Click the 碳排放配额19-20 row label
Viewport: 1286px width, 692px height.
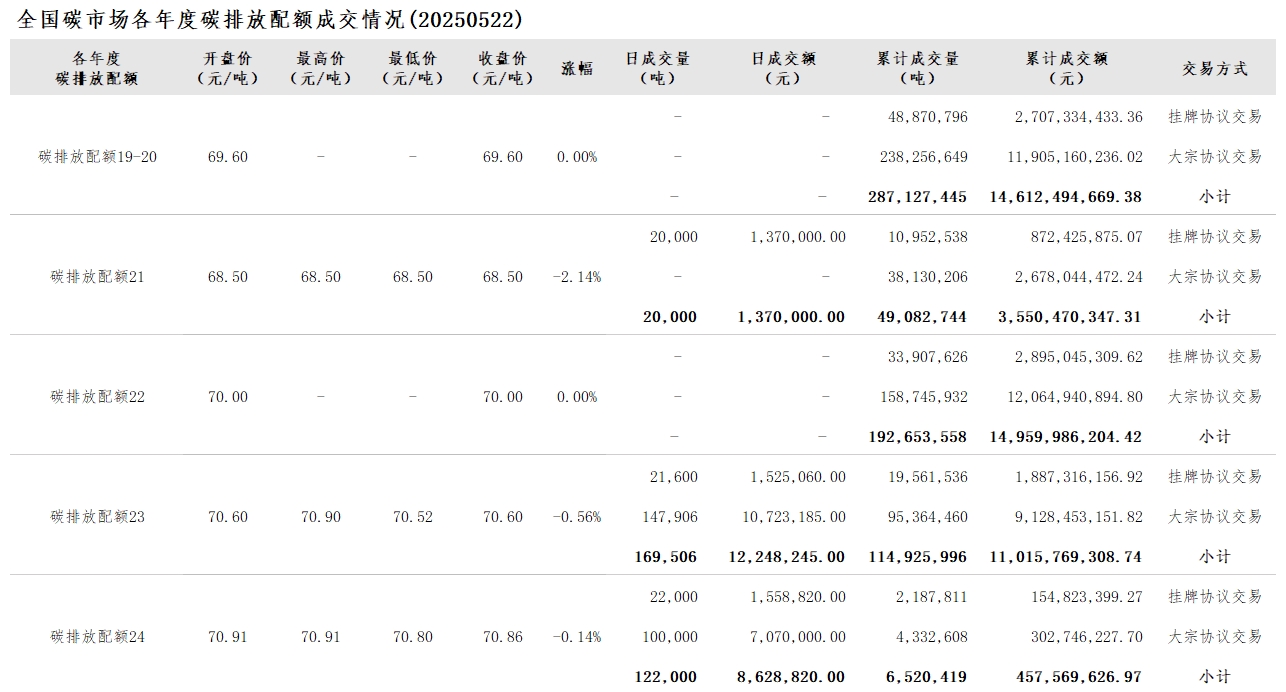click(98, 157)
